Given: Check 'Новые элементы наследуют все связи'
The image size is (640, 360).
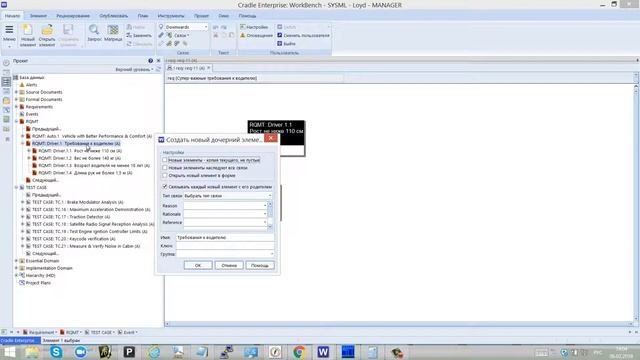Looking at the screenshot, I should pyautogui.click(x=165, y=168).
